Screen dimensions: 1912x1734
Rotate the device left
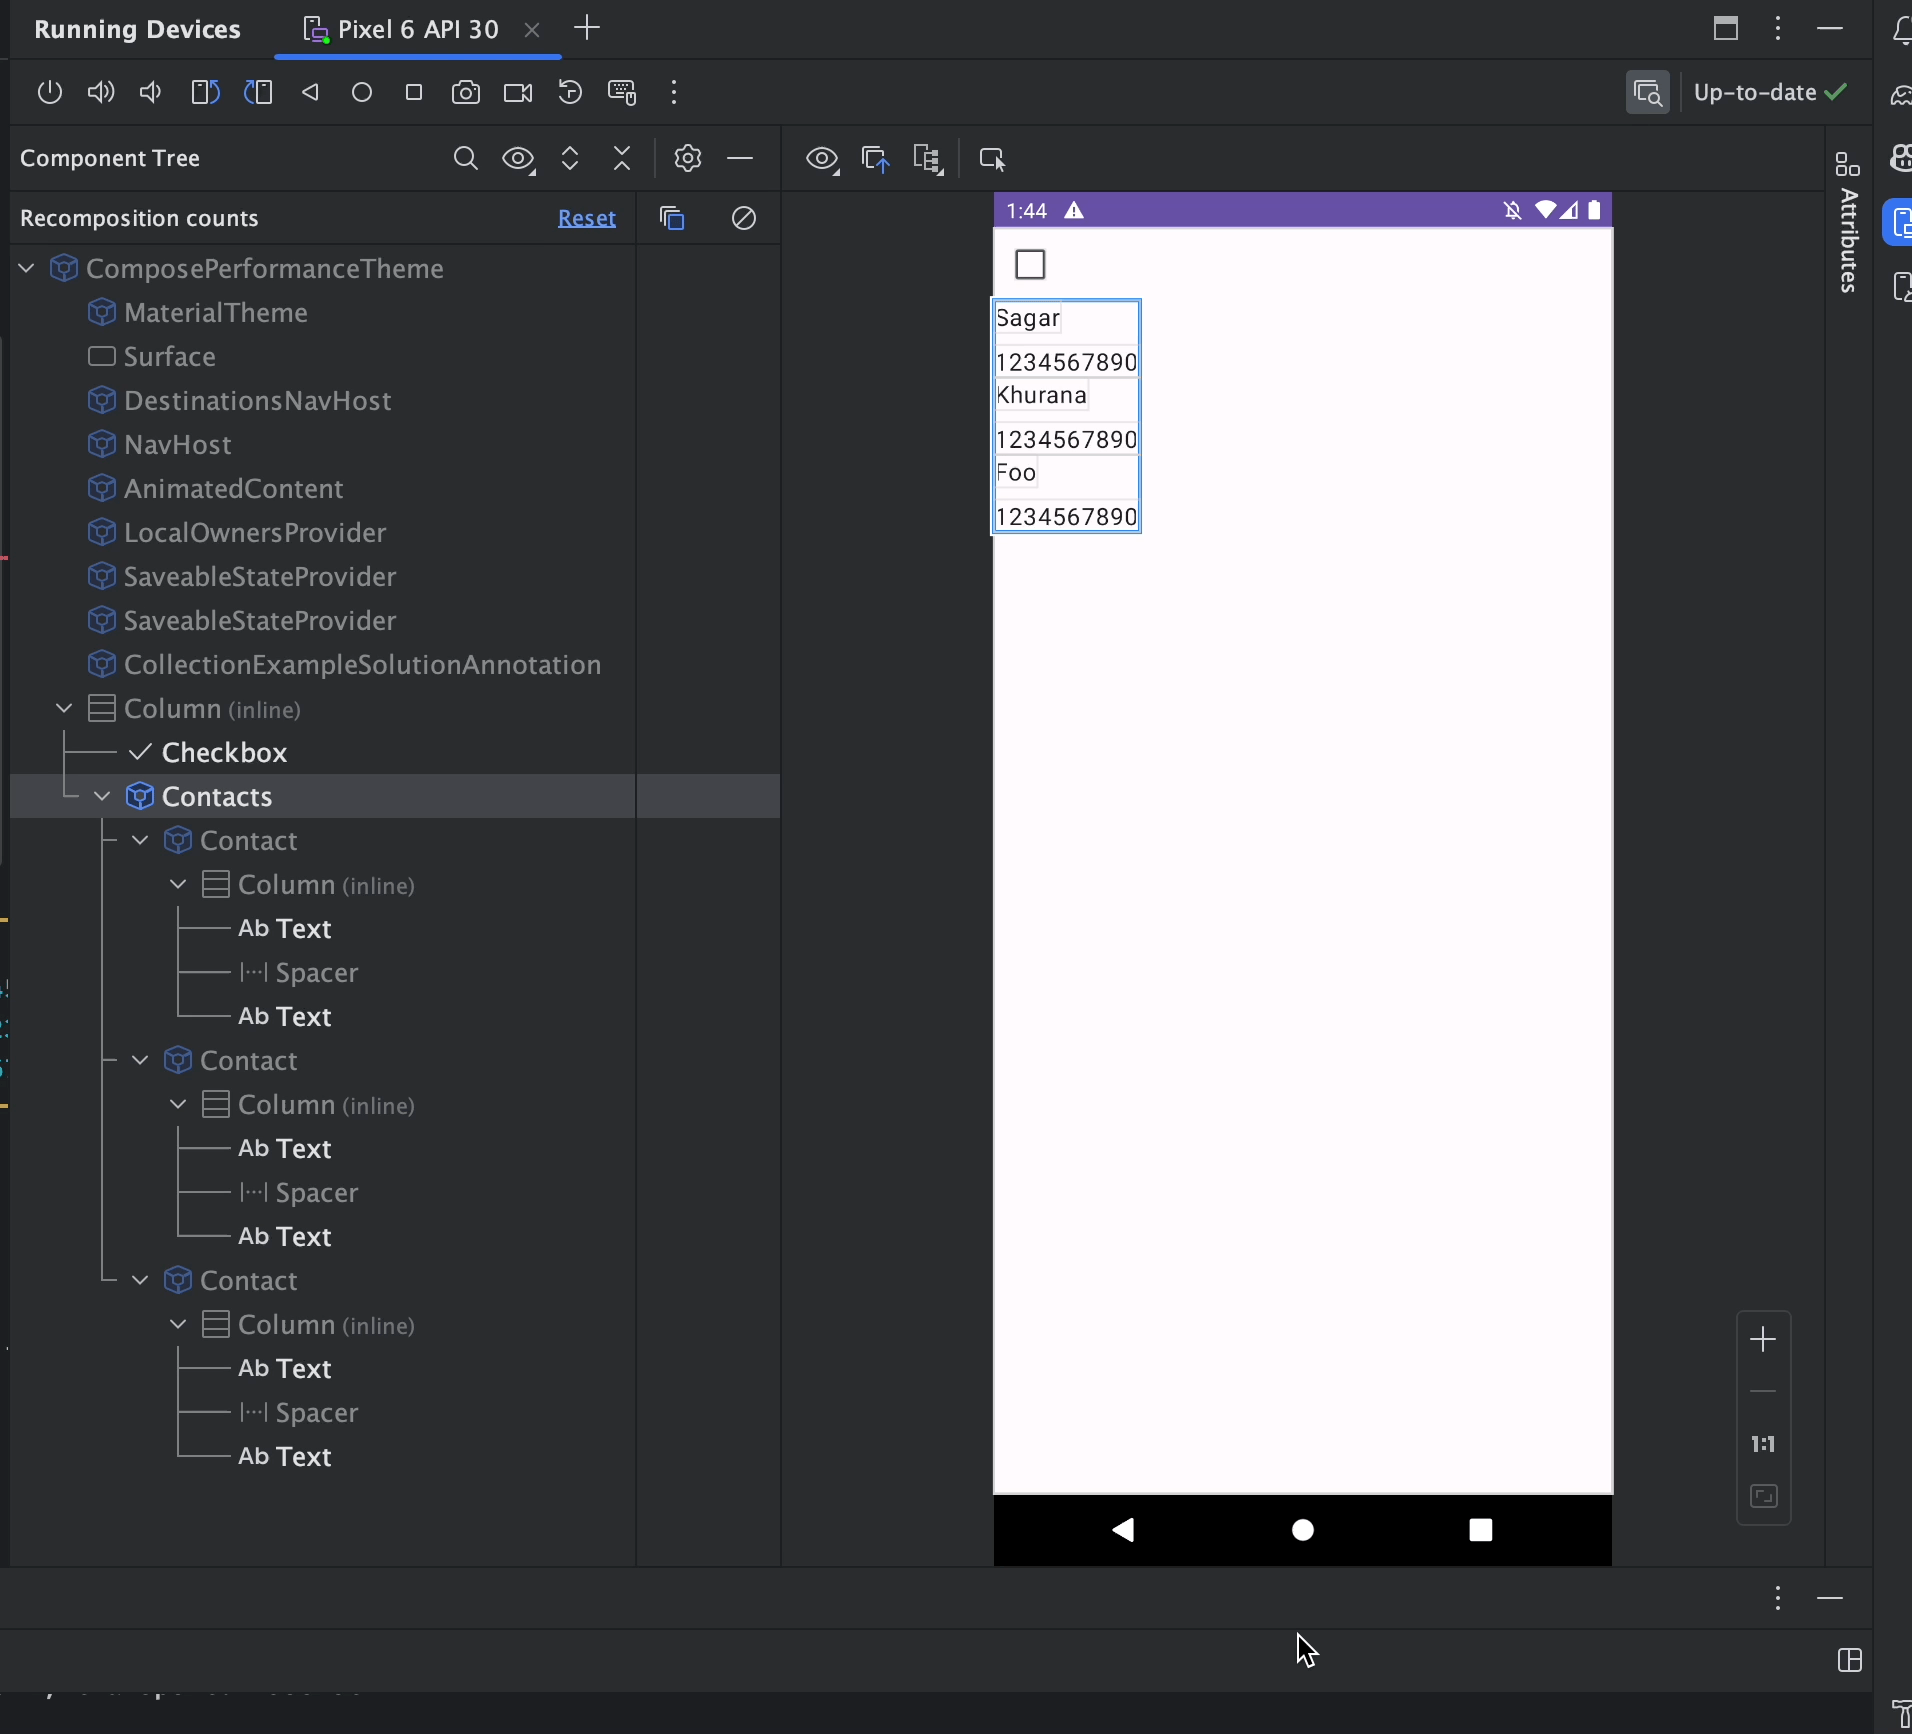coord(206,93)
